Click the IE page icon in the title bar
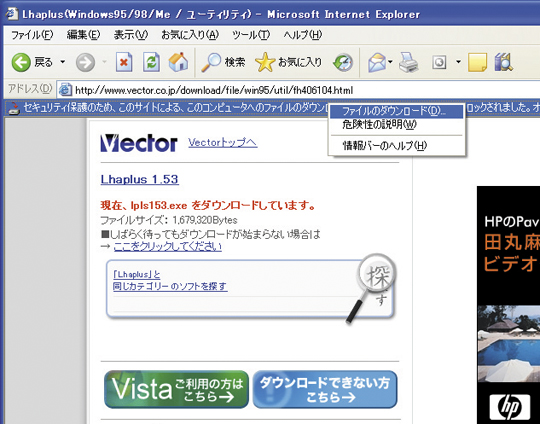This screenshot has height=424, width=540. tap(12, 14)
